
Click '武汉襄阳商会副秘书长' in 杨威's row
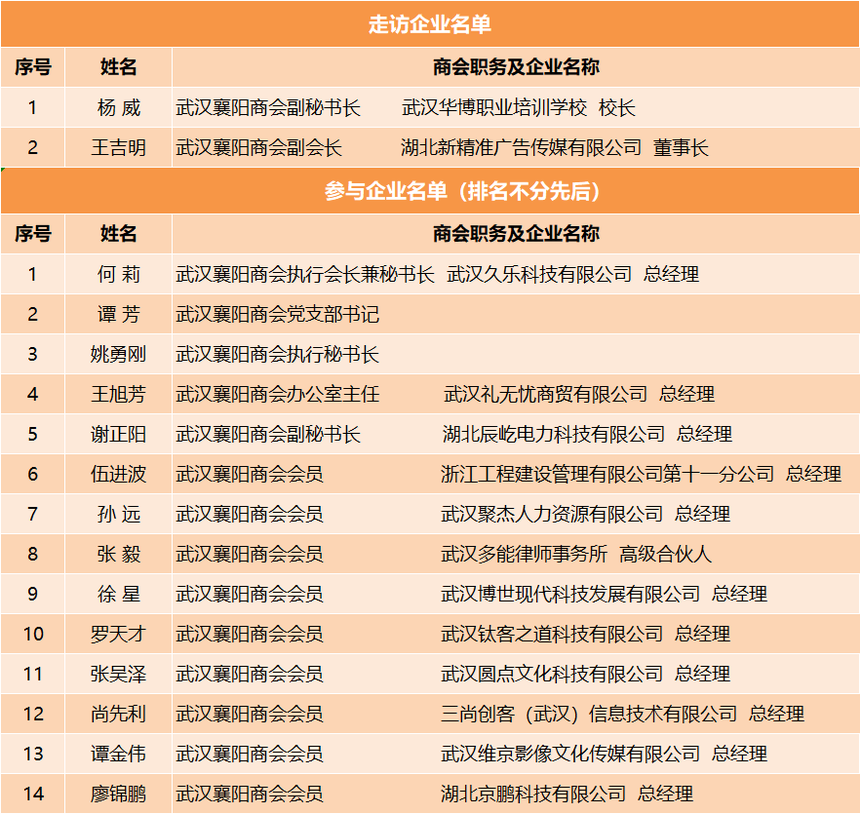tap(268, 108)
